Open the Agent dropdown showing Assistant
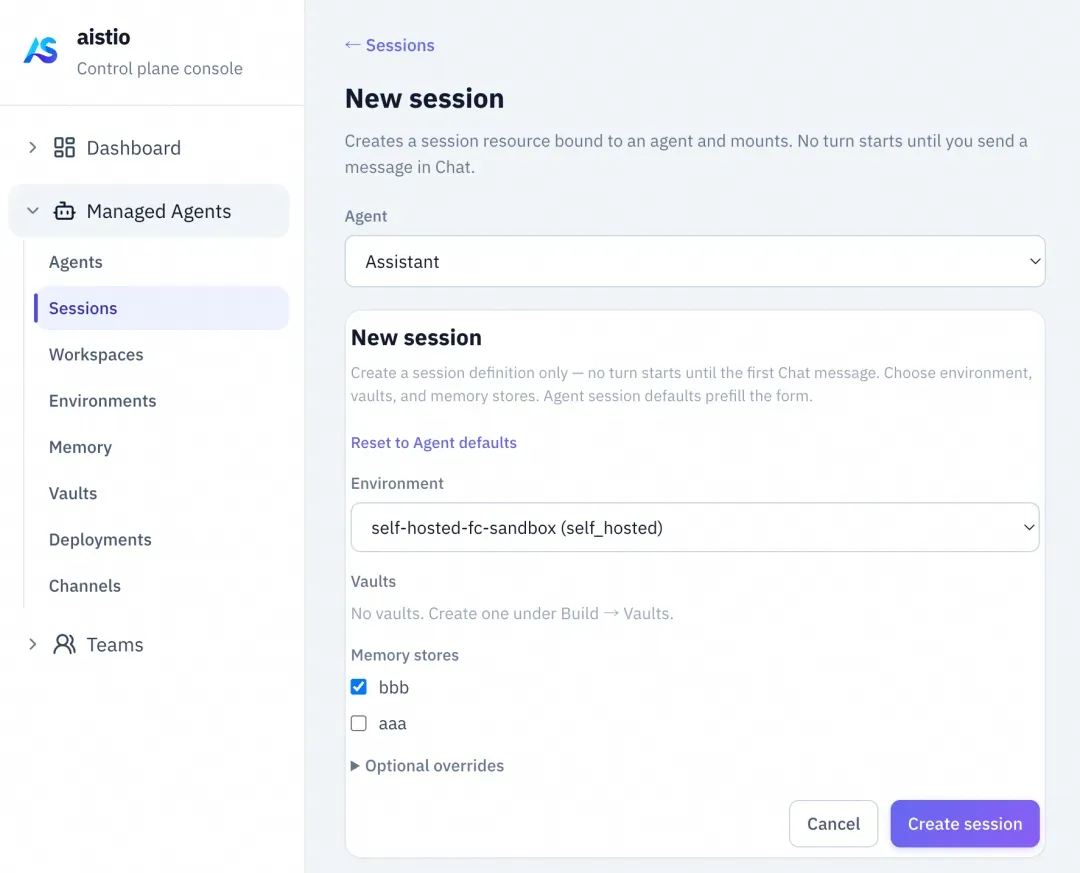1080x873 pixels. point(695,262)
